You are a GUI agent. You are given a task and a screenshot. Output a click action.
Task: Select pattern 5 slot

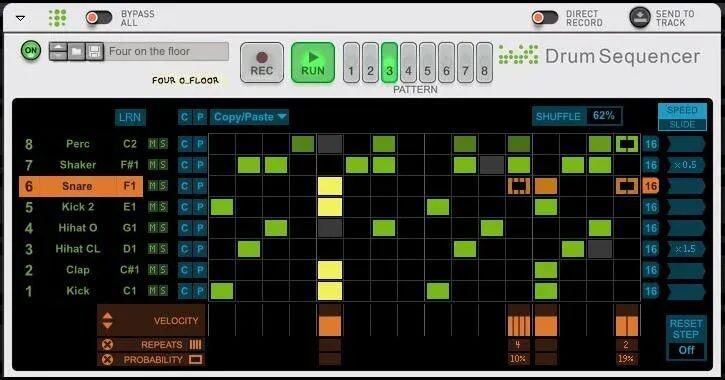(x=427, y=63)
